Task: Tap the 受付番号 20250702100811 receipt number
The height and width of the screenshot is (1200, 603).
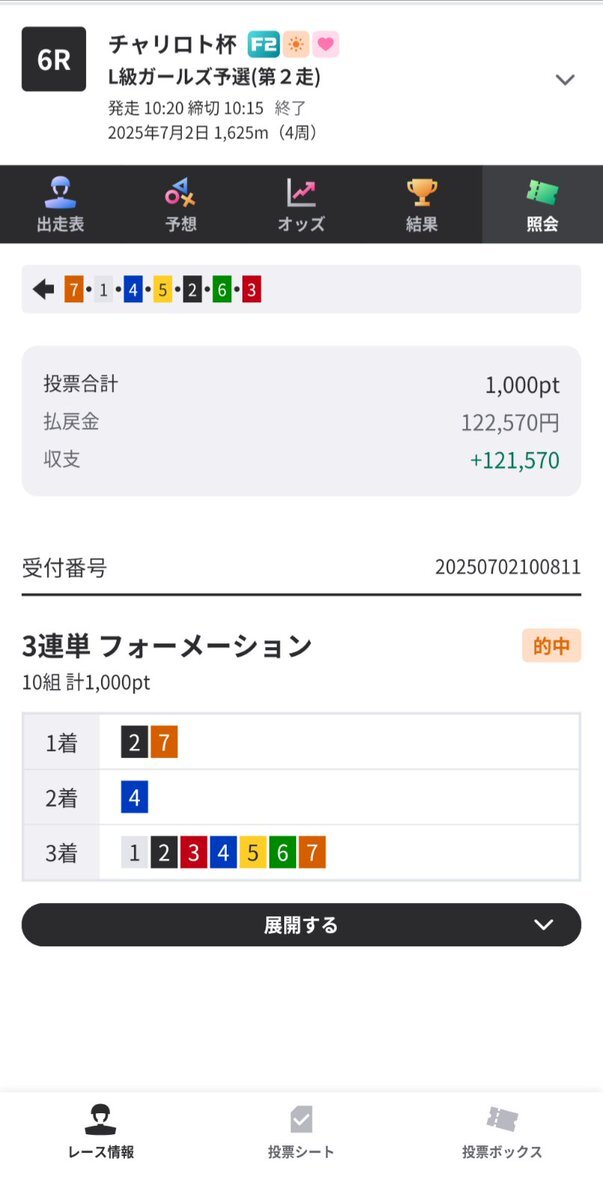Action: [507, 568]
